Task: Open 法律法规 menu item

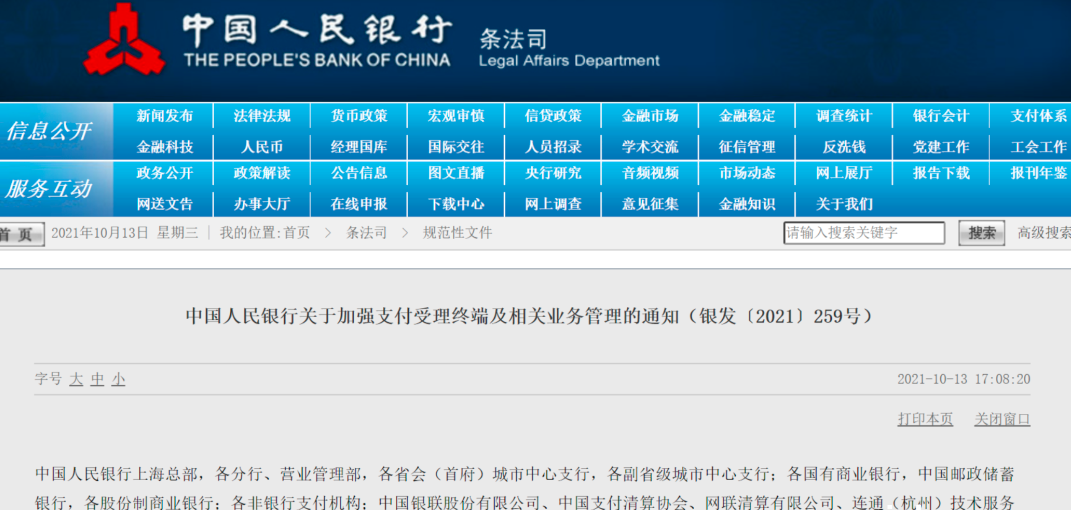Action: tap(262, 116)
